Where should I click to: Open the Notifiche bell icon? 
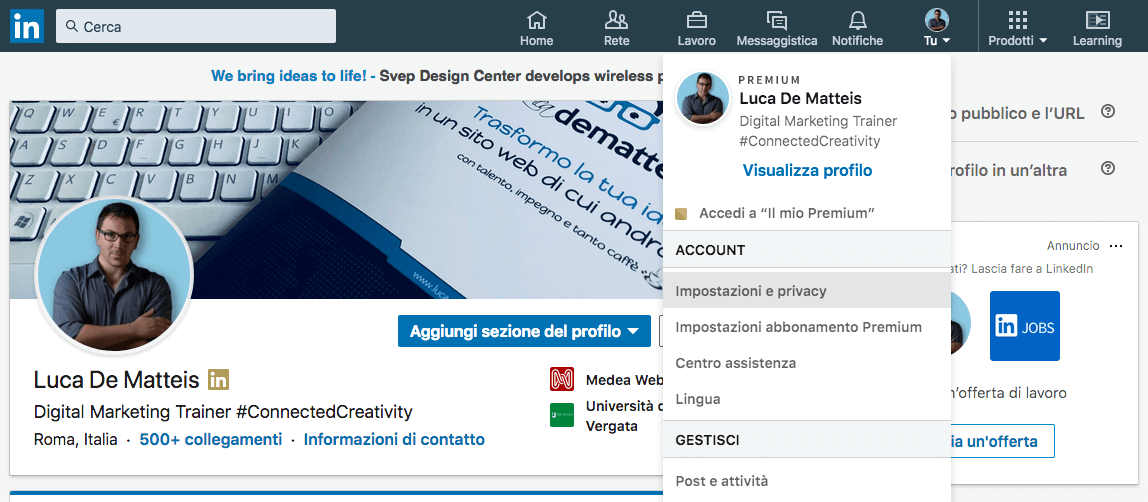pos(857,20)
